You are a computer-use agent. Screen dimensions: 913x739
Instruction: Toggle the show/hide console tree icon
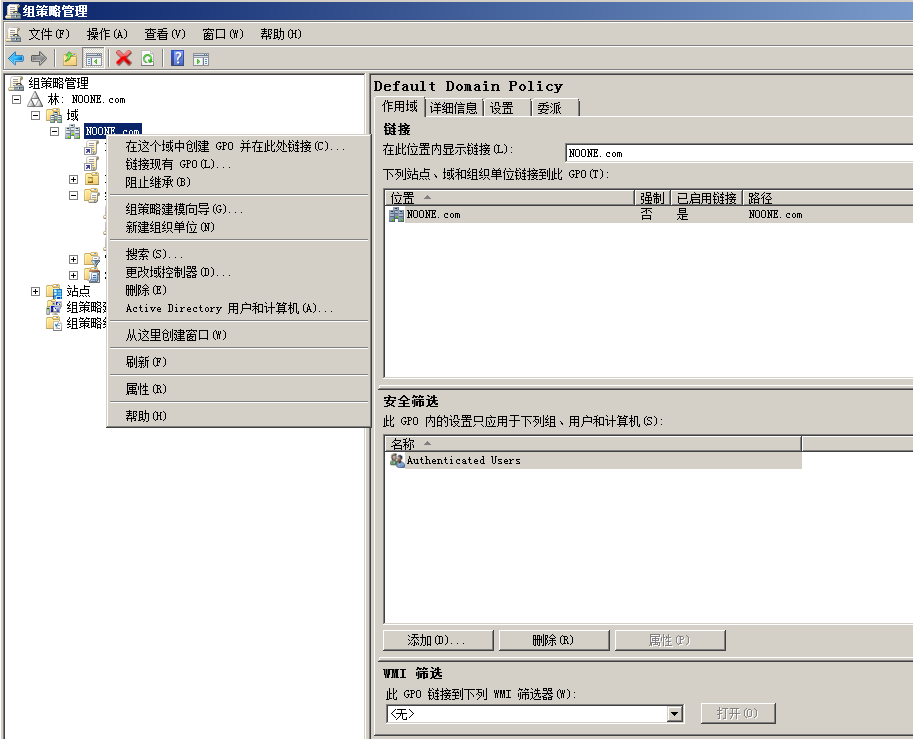click(x=93, y=58)
